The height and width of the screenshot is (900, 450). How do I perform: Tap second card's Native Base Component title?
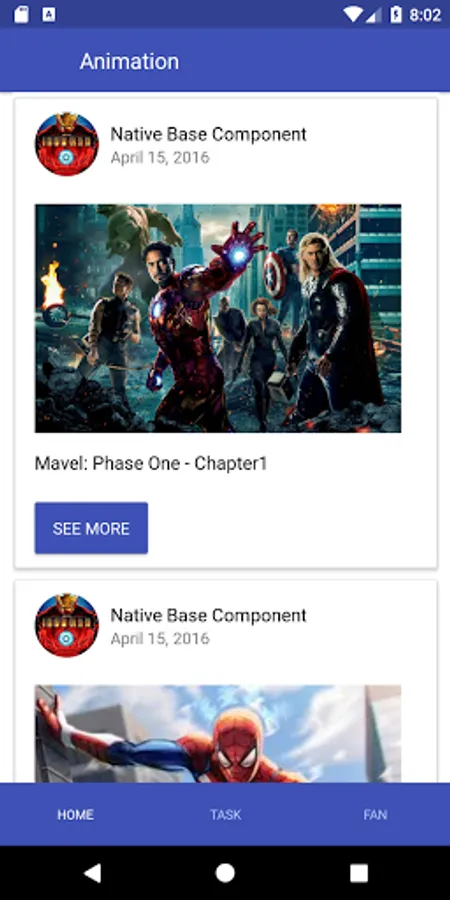point(208,615)
